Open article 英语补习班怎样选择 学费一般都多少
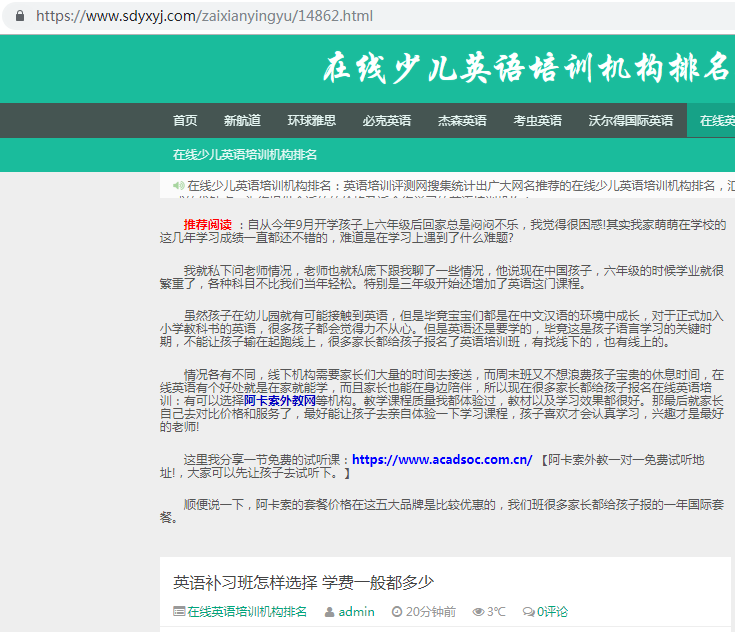Viewport: 735px width, 632px height. [303, 582]
